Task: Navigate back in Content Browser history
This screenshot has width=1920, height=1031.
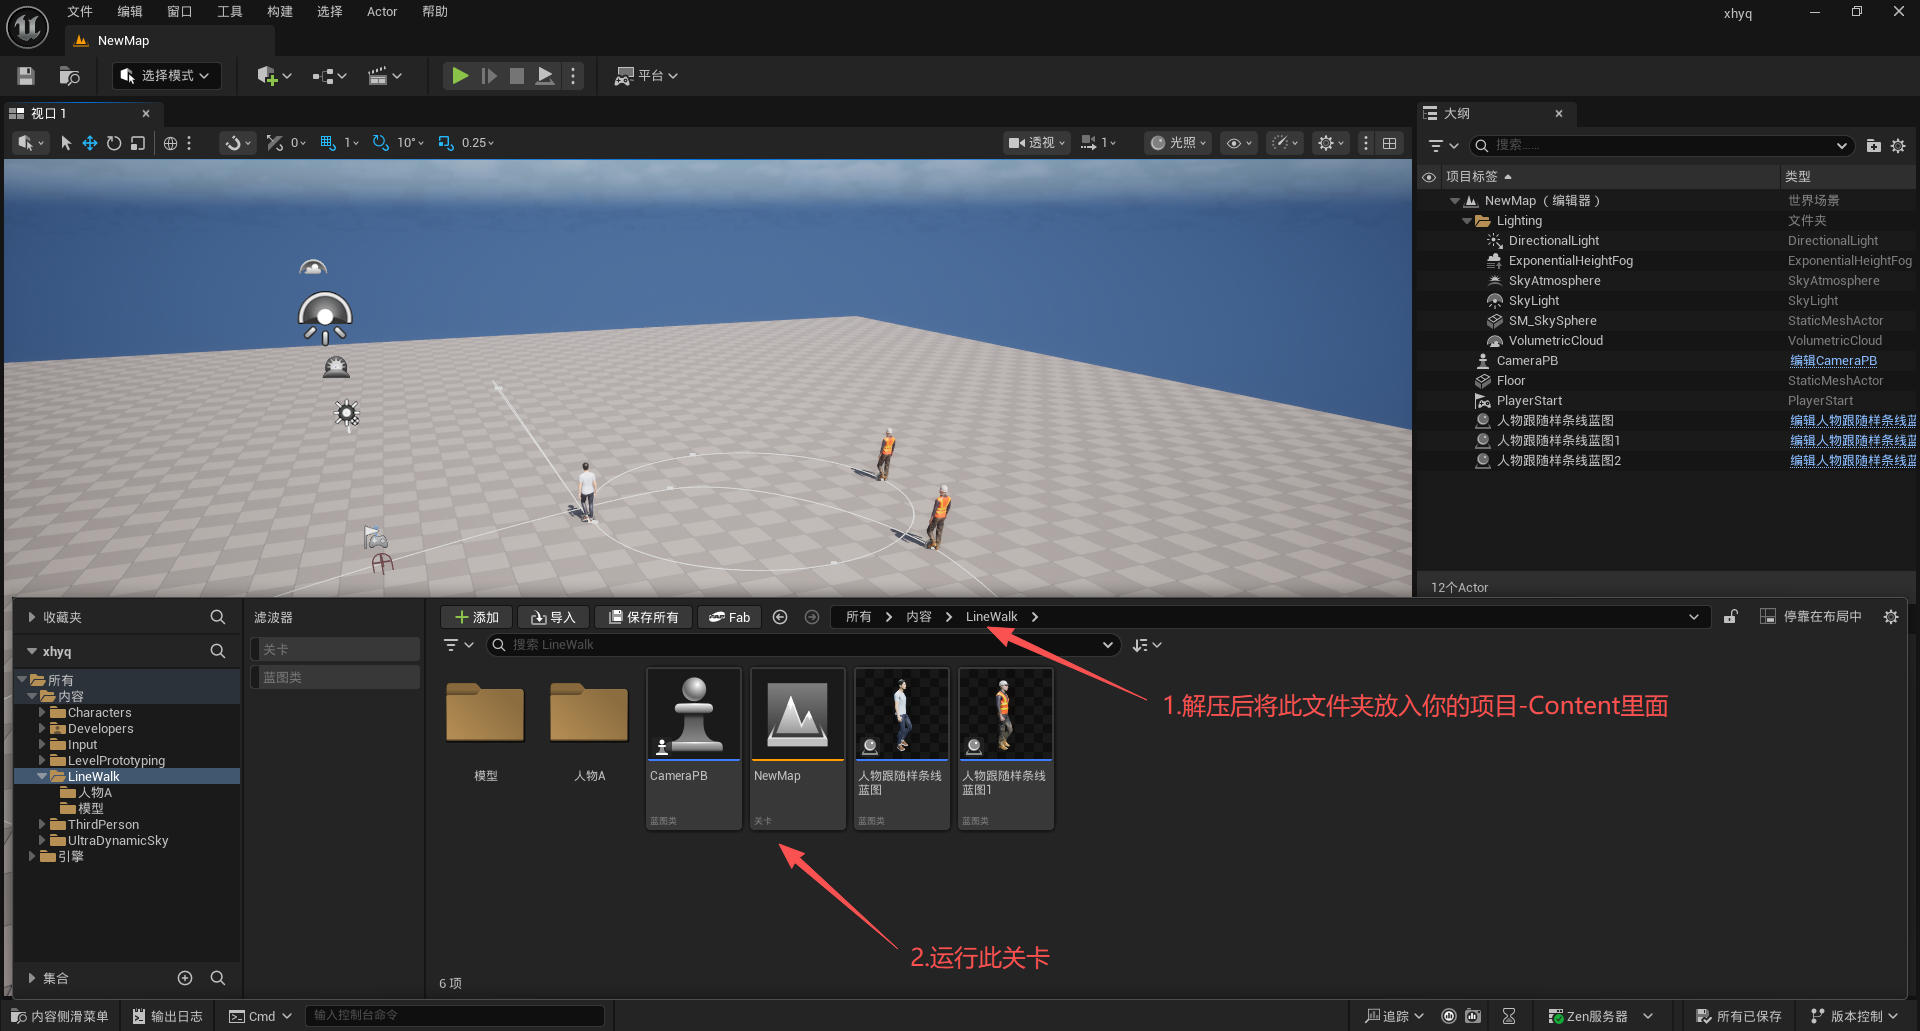Action: (x=780, y=617)
